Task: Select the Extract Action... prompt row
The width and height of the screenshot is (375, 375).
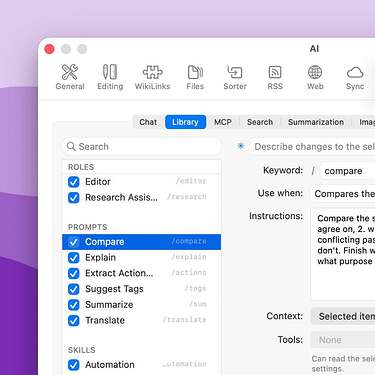Action: 142,273
